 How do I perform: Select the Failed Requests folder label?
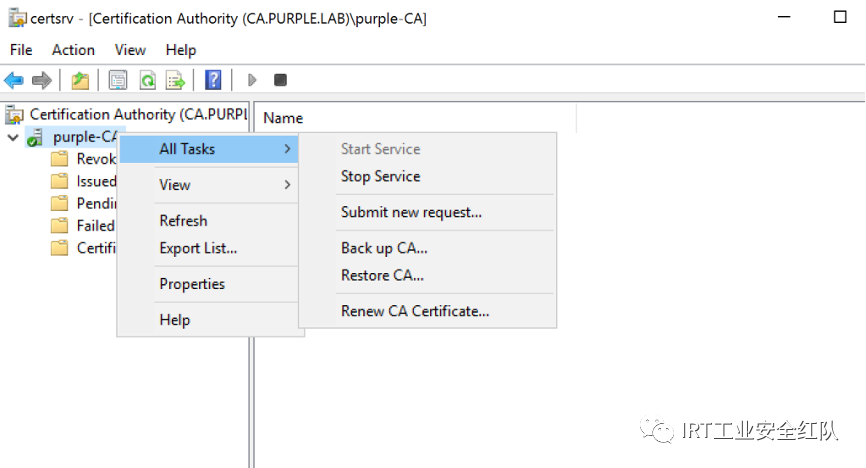point(96,225)
